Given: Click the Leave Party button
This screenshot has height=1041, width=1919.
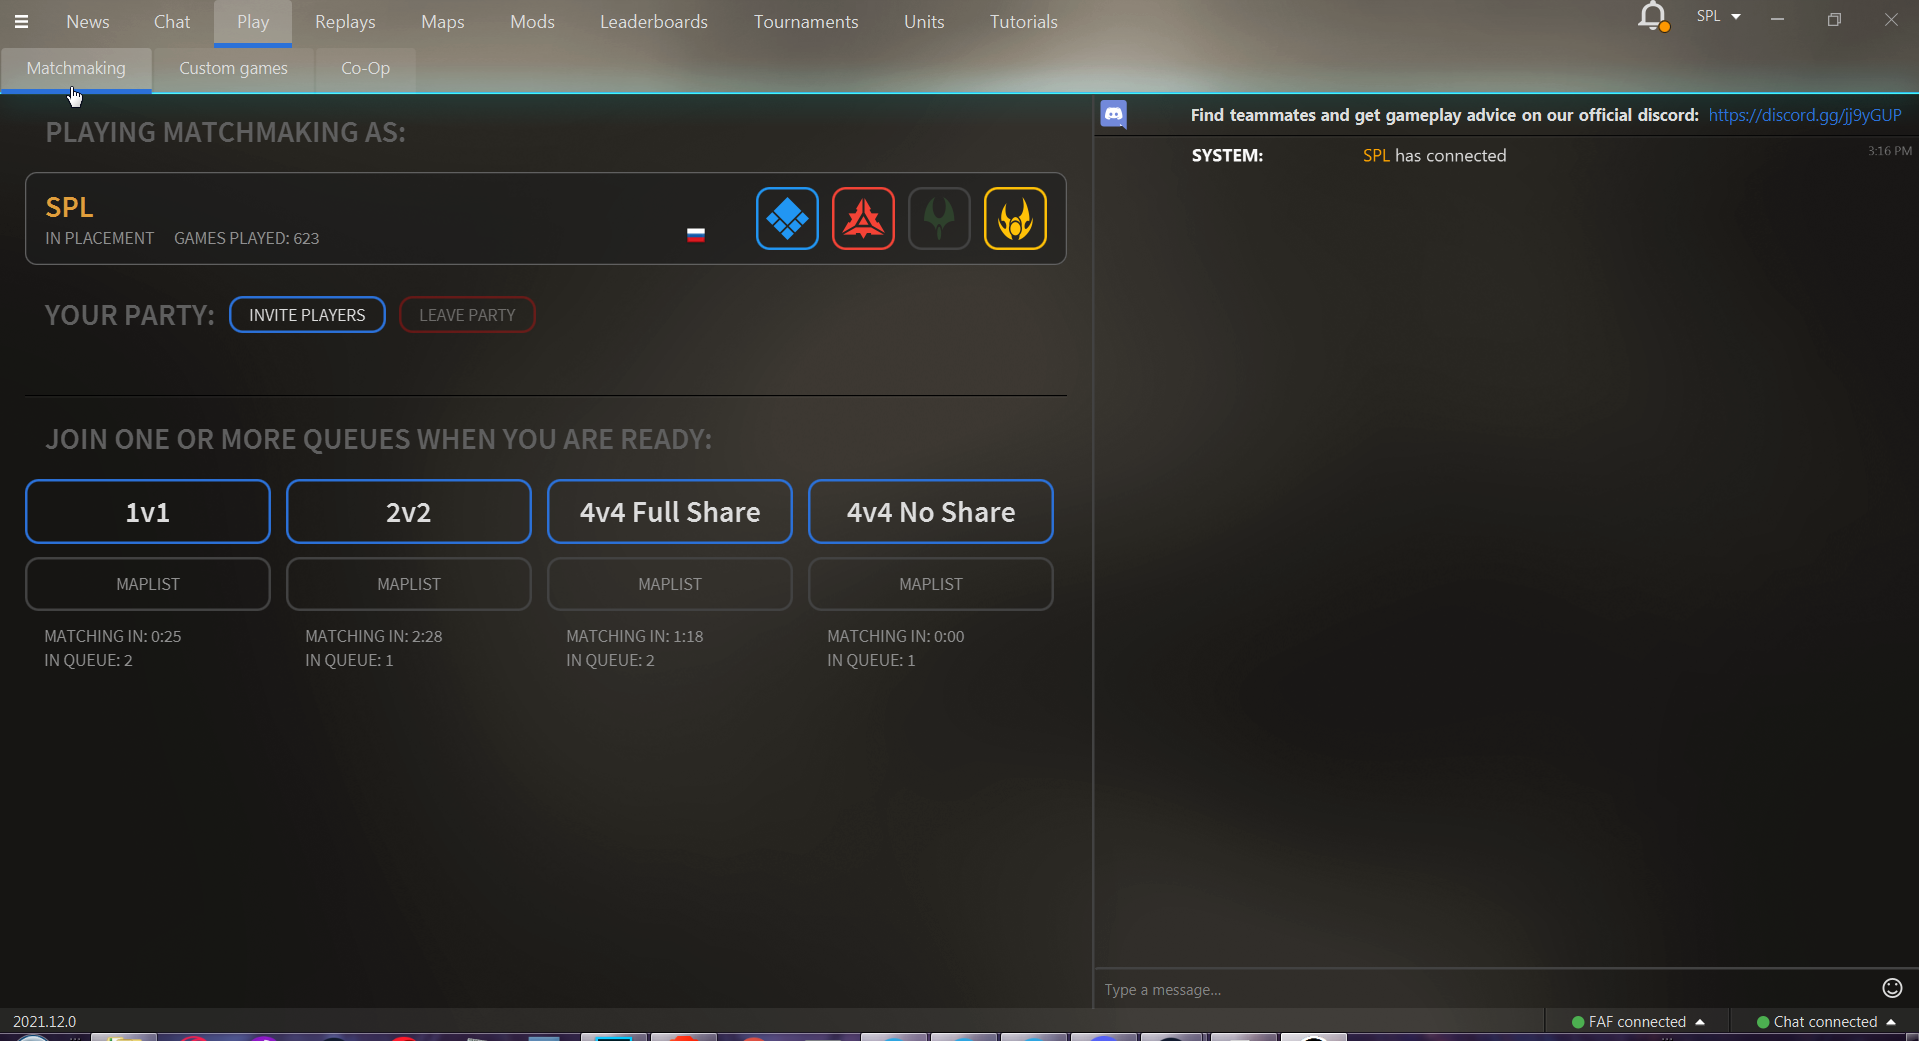Looking at the screenshot, I should pos(467,315).
